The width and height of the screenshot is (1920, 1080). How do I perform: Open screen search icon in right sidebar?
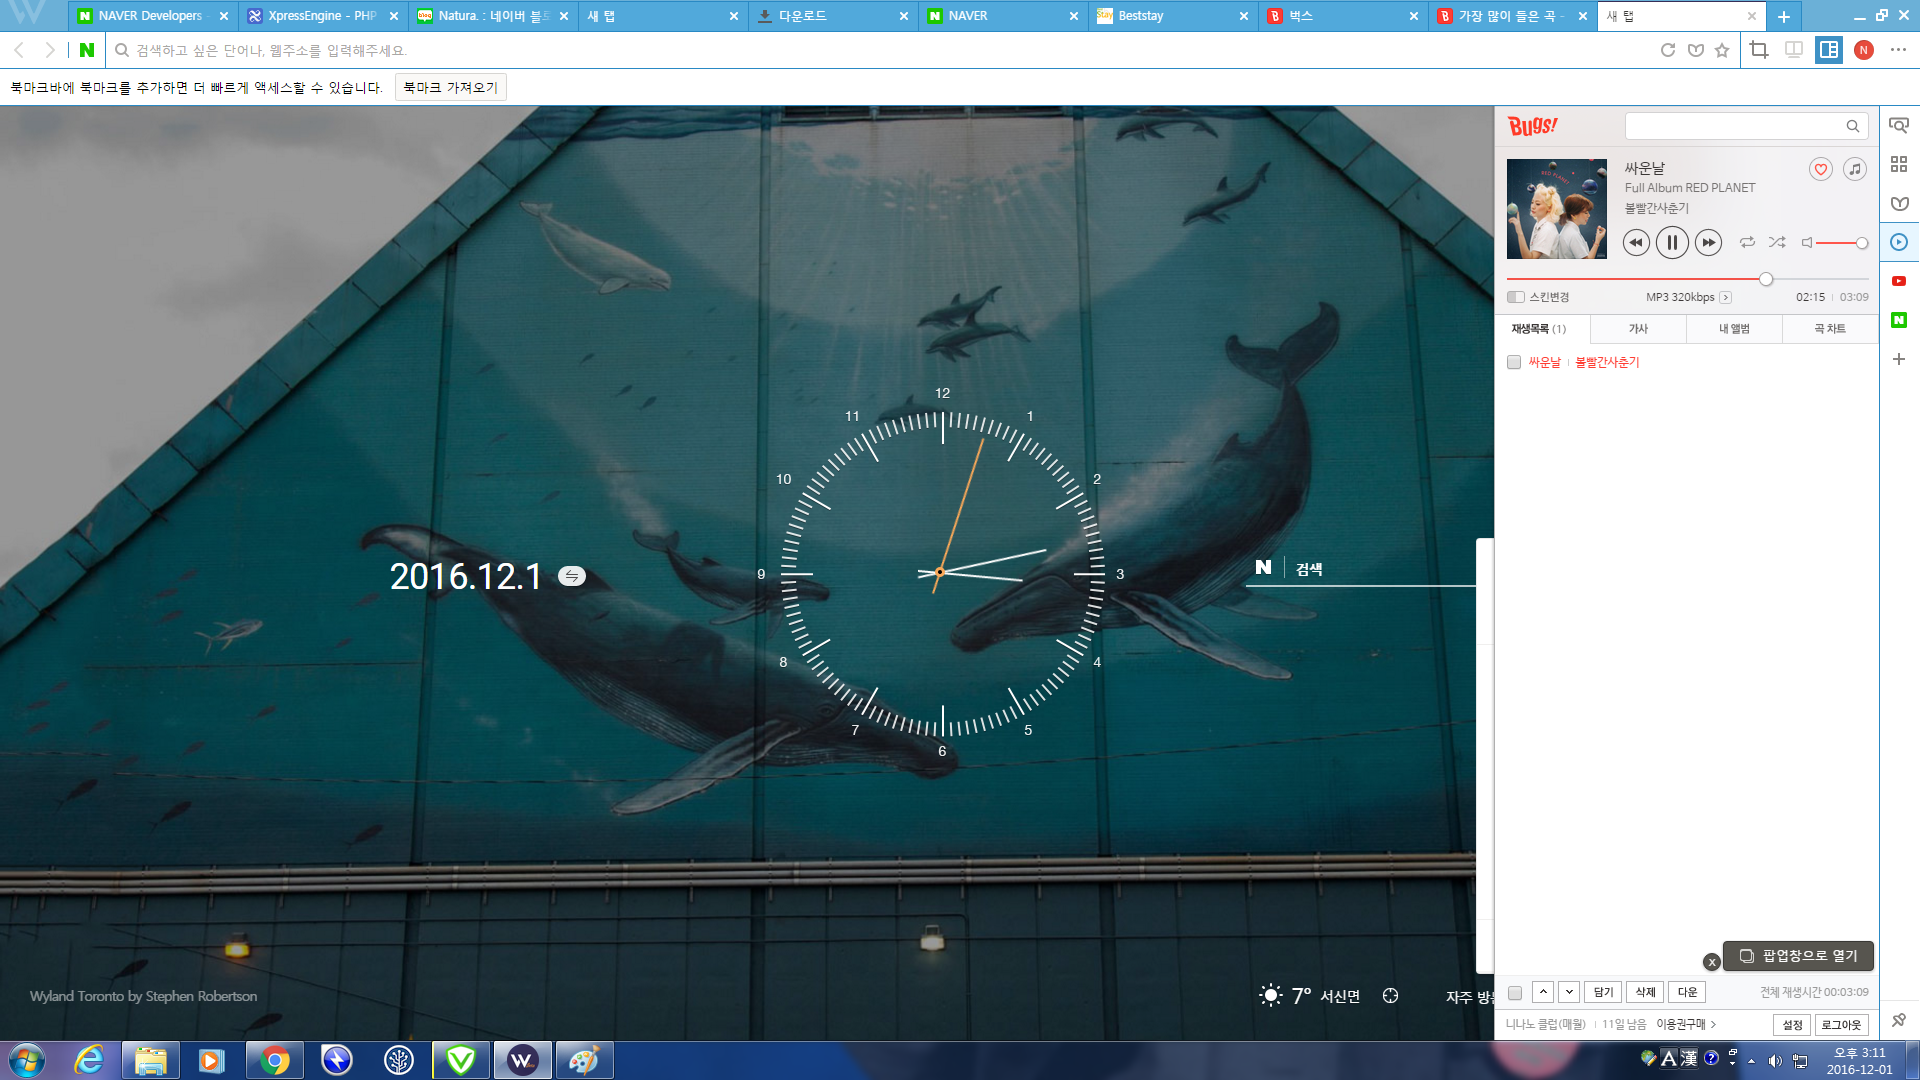[x=1899, y=125]
